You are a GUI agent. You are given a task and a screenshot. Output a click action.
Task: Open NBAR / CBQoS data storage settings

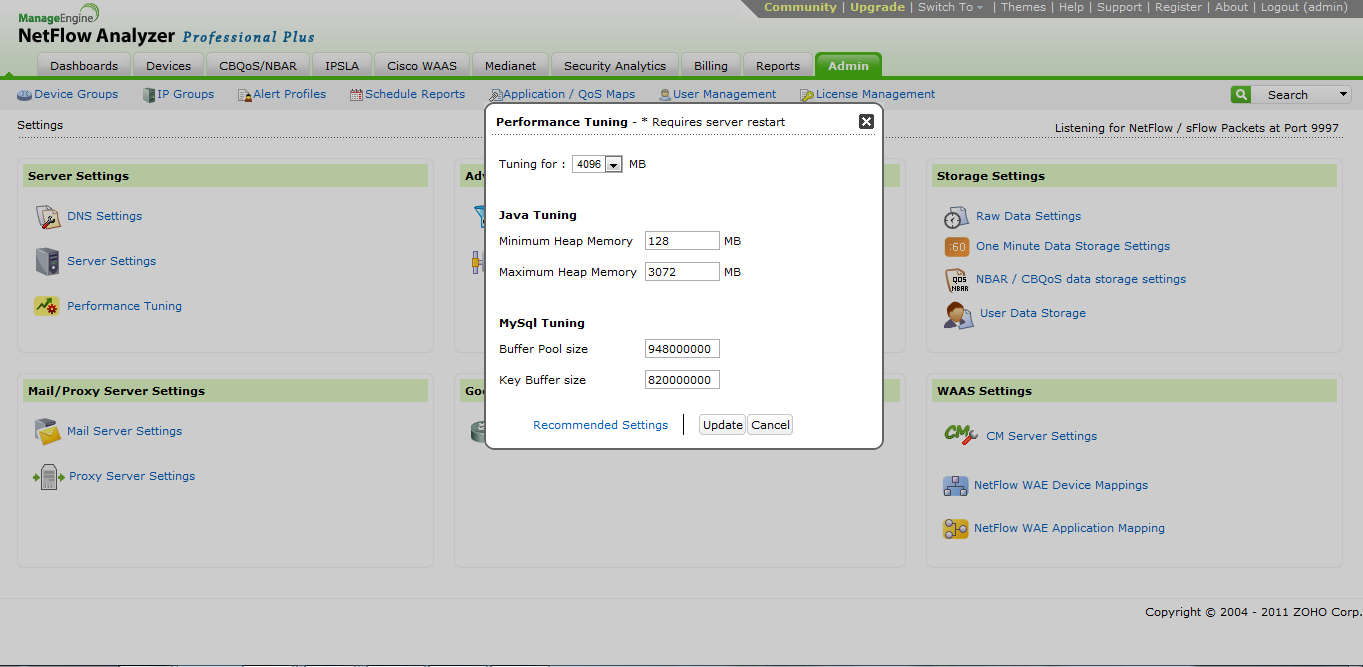[x=1081, y=279]
